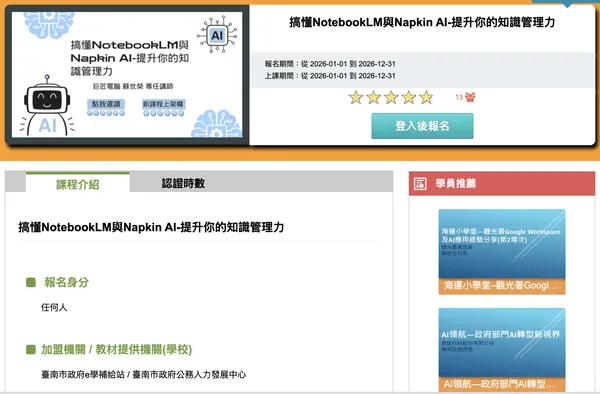The height and width of the screenshot is (394, 600).
Task: Open the 海運小學堂 recommended course thumbnail
Action: tap(502, 244)
